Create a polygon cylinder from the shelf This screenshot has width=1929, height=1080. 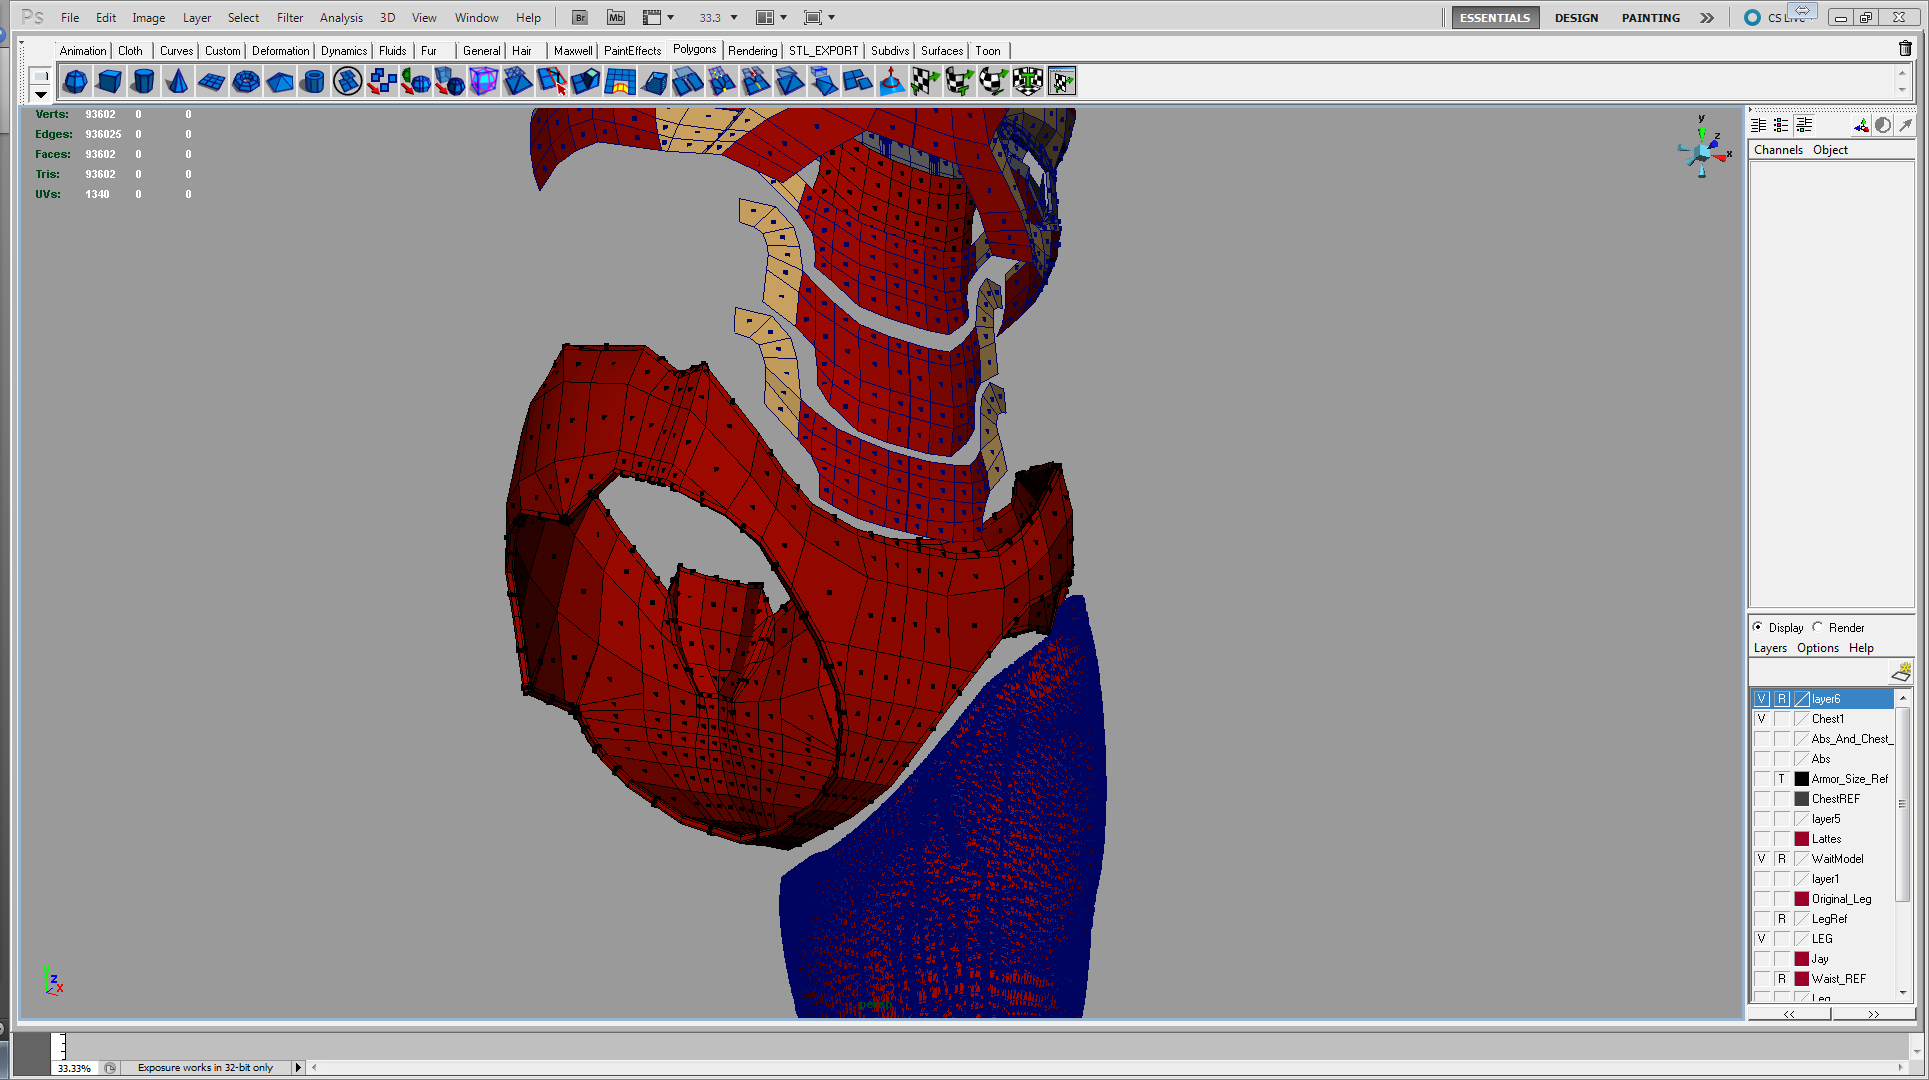tap(144, 82)
